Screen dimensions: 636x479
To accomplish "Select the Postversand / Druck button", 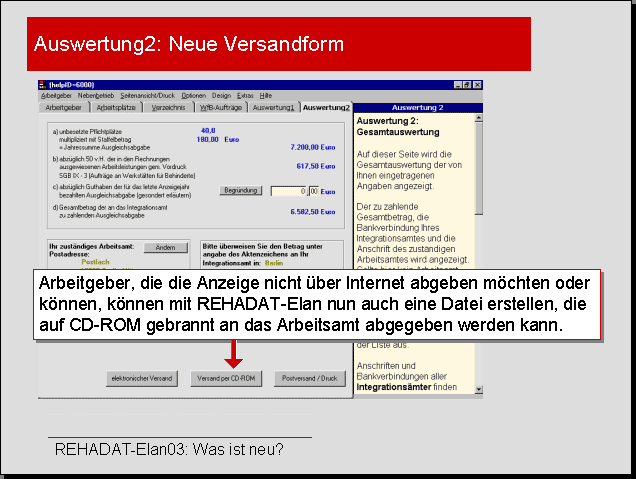I will tap(309, 379).
